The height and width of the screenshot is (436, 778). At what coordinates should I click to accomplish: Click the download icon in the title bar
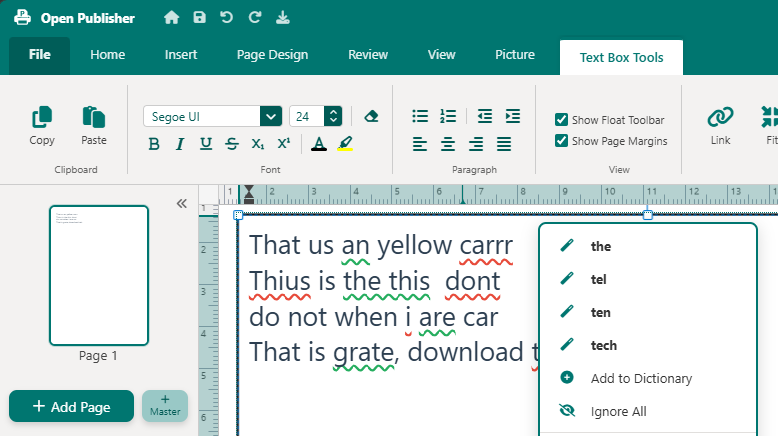click(x=283, y=18)
